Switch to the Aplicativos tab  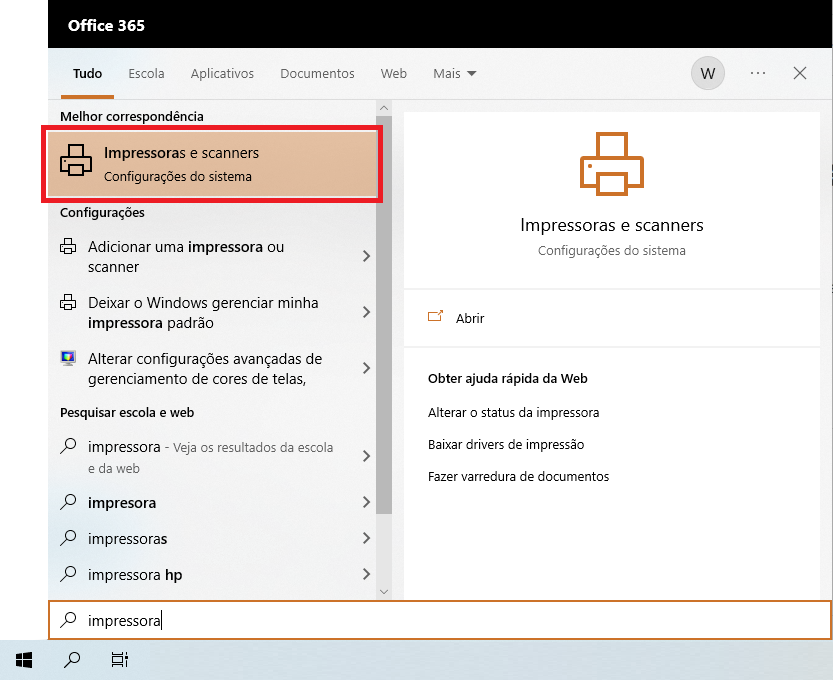tap(222, 73)
